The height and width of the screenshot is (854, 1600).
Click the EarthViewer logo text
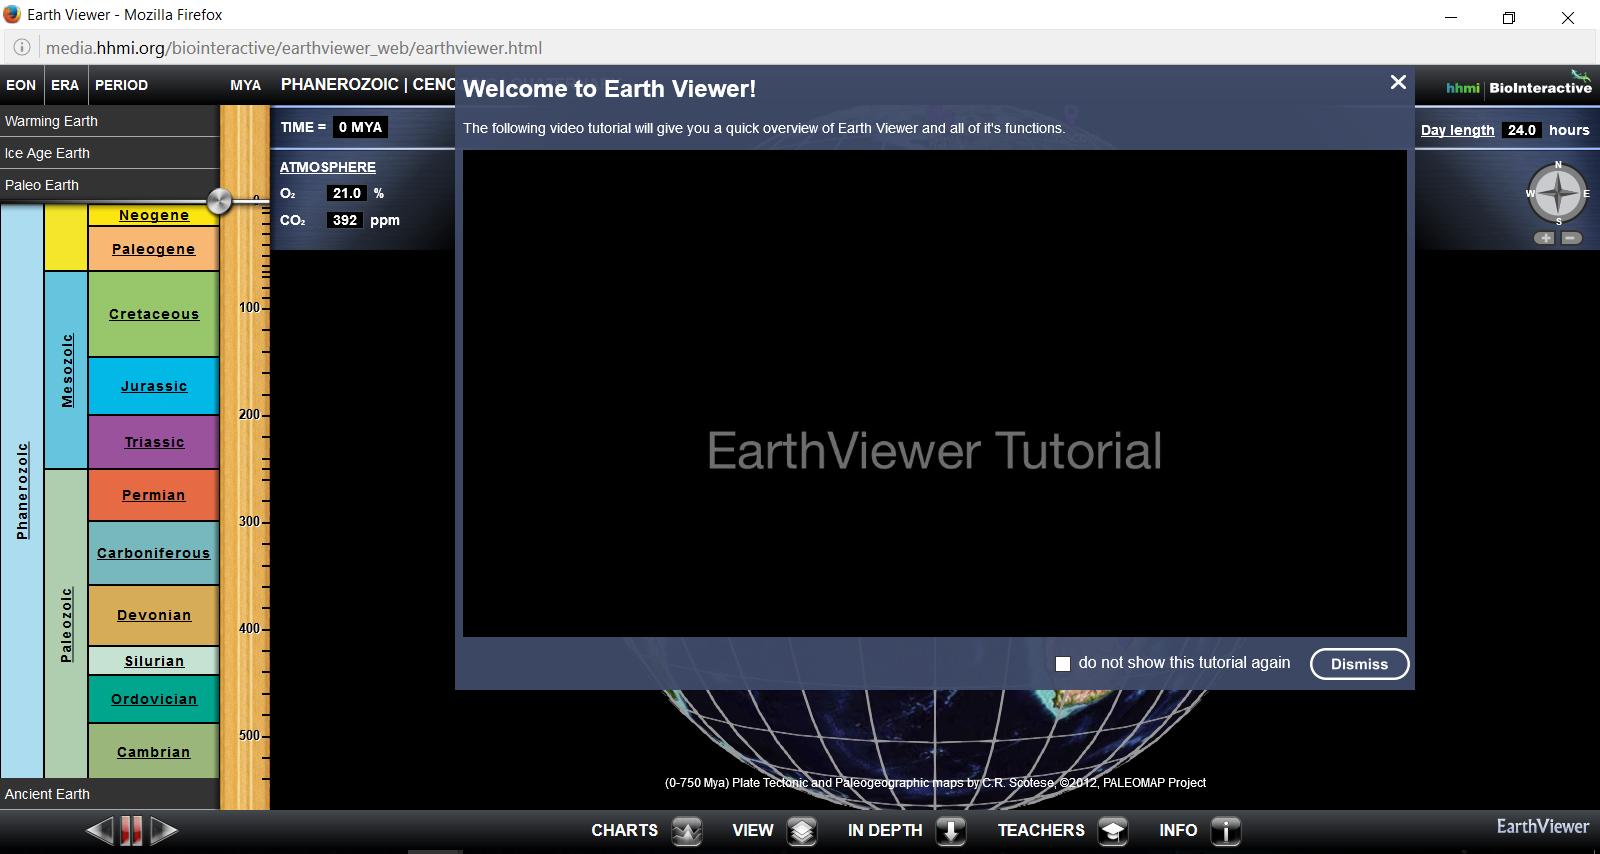pos(1542,826)
